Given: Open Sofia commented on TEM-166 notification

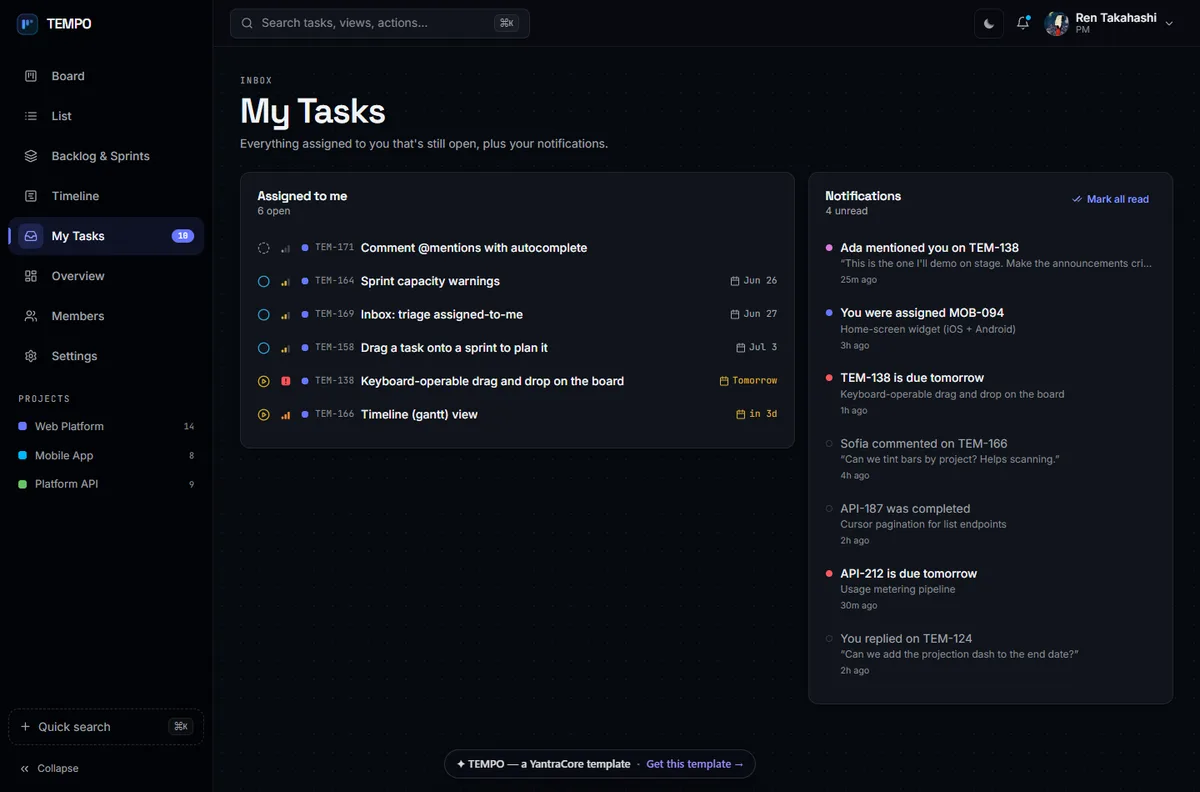Looking at the screenshot, I should pyautogui.click(x=990, y=459).
